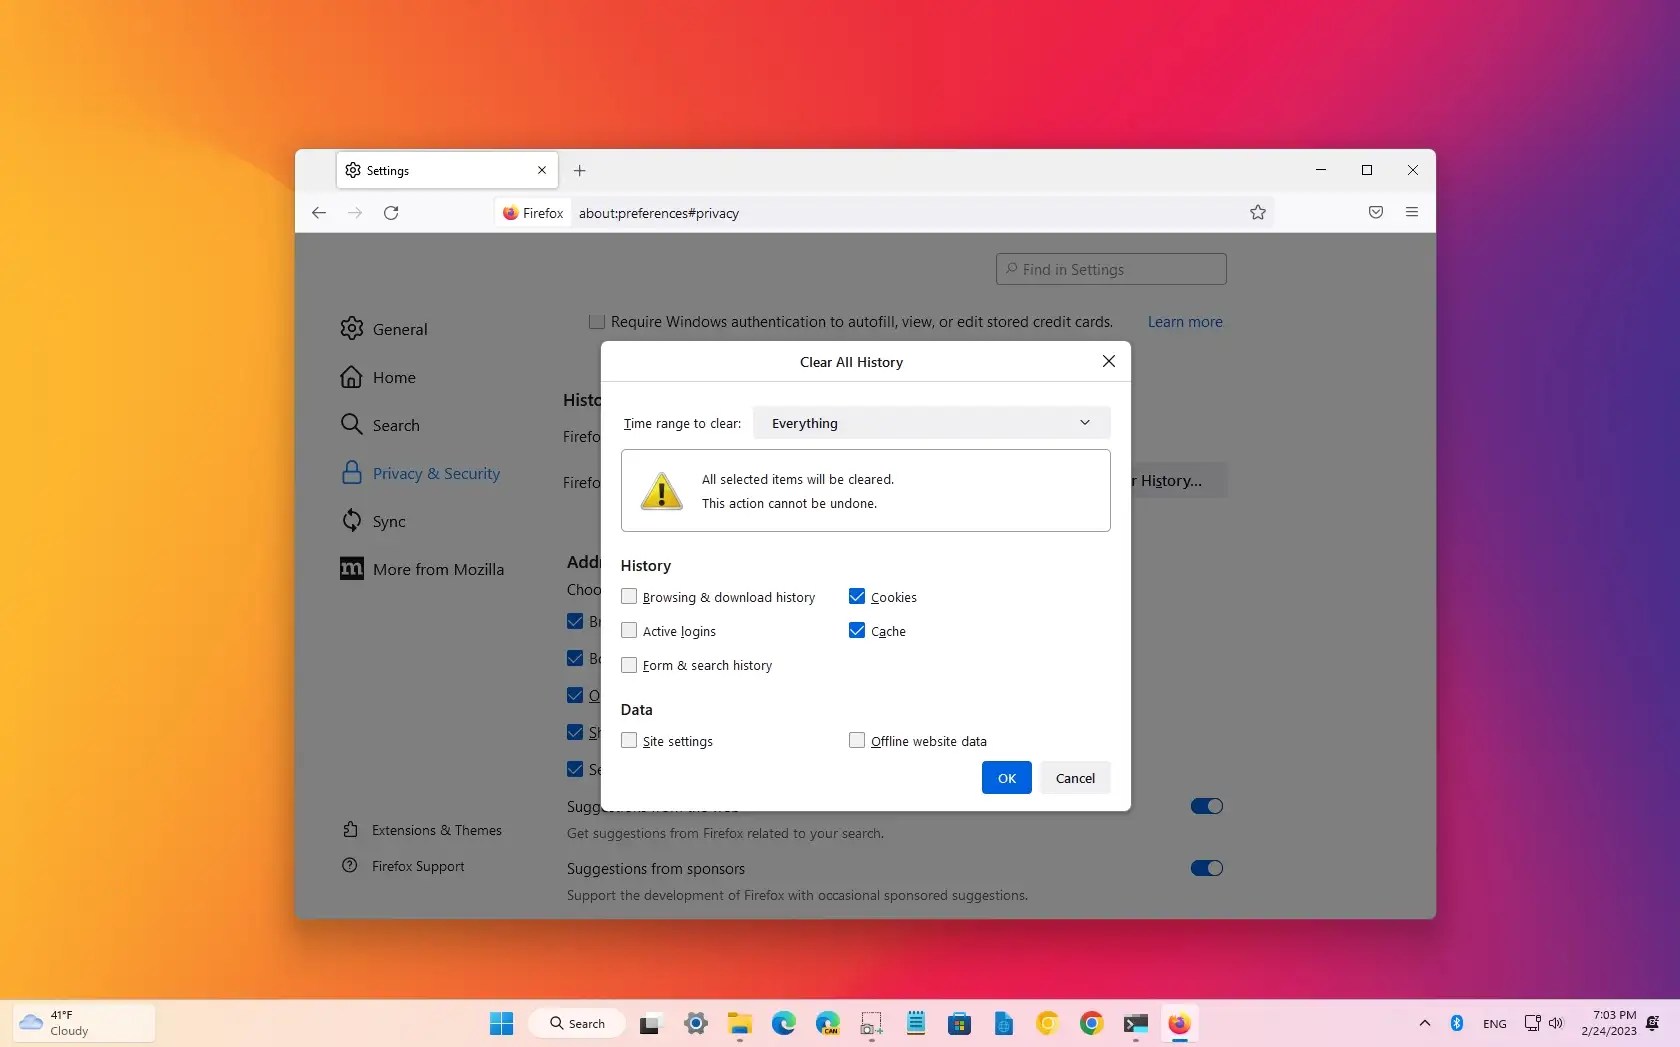Select General in the settings sidebar
Image resolution: width=1680 pixels, height=1047 pixels.
(399, 329)
